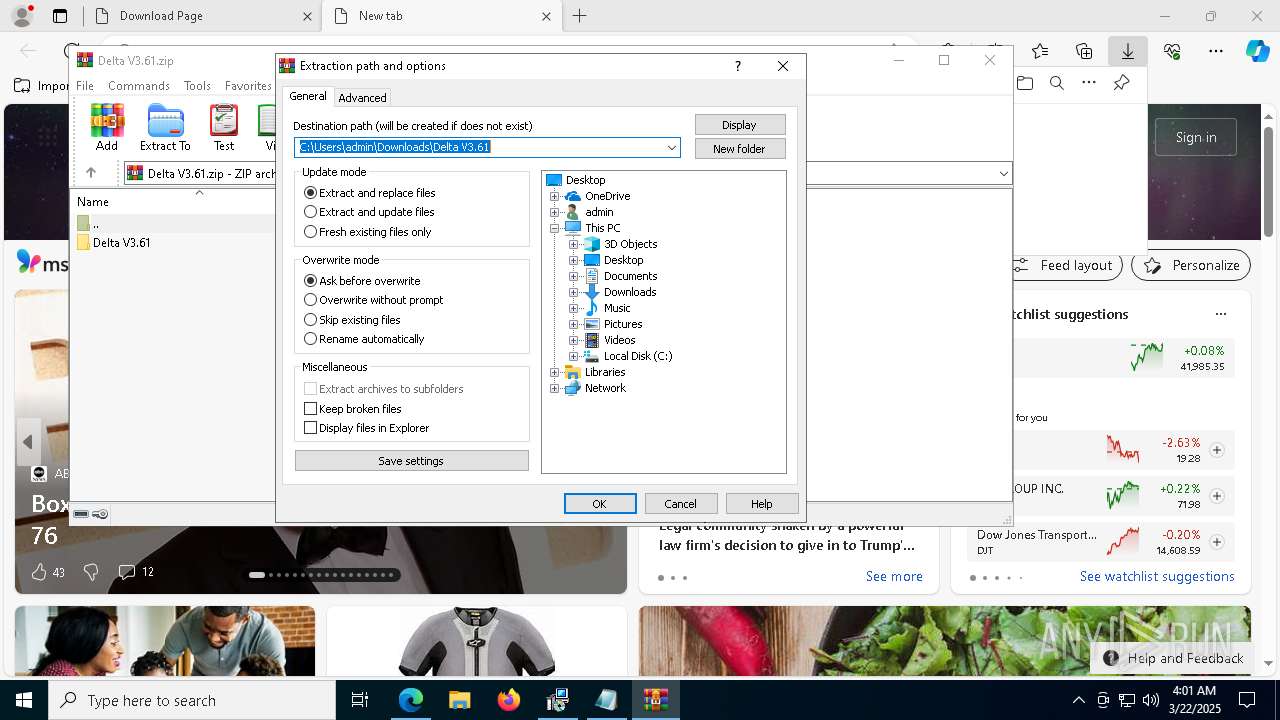This screenshot has height=720, width=1280.
Task: Open the WinRAR File menu
Action: [85, 86]
